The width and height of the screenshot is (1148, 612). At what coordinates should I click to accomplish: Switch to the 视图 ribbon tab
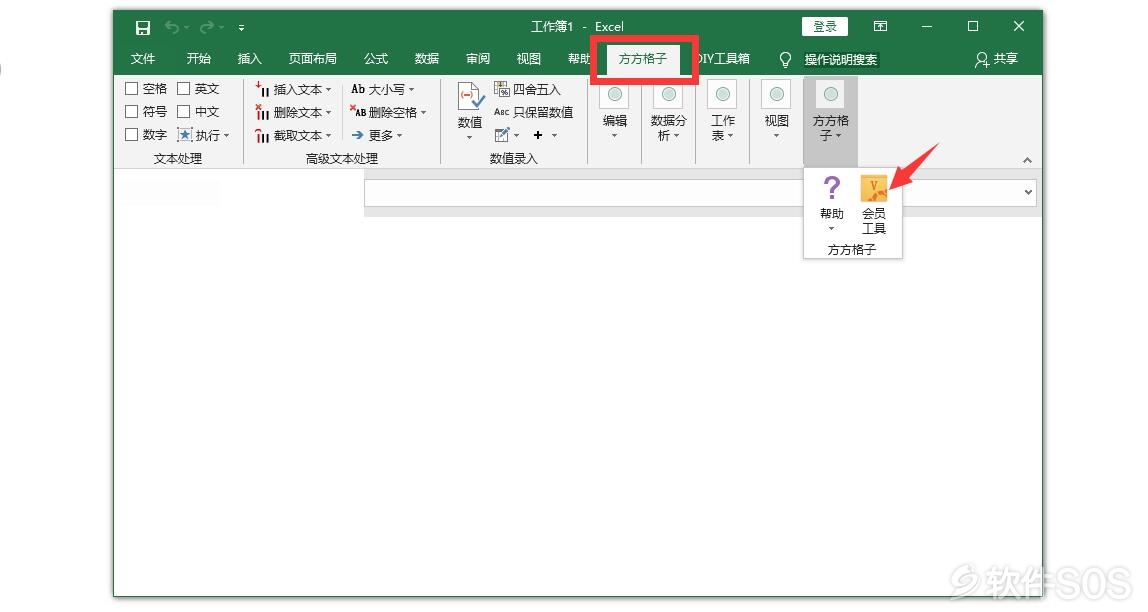point(529,59)
